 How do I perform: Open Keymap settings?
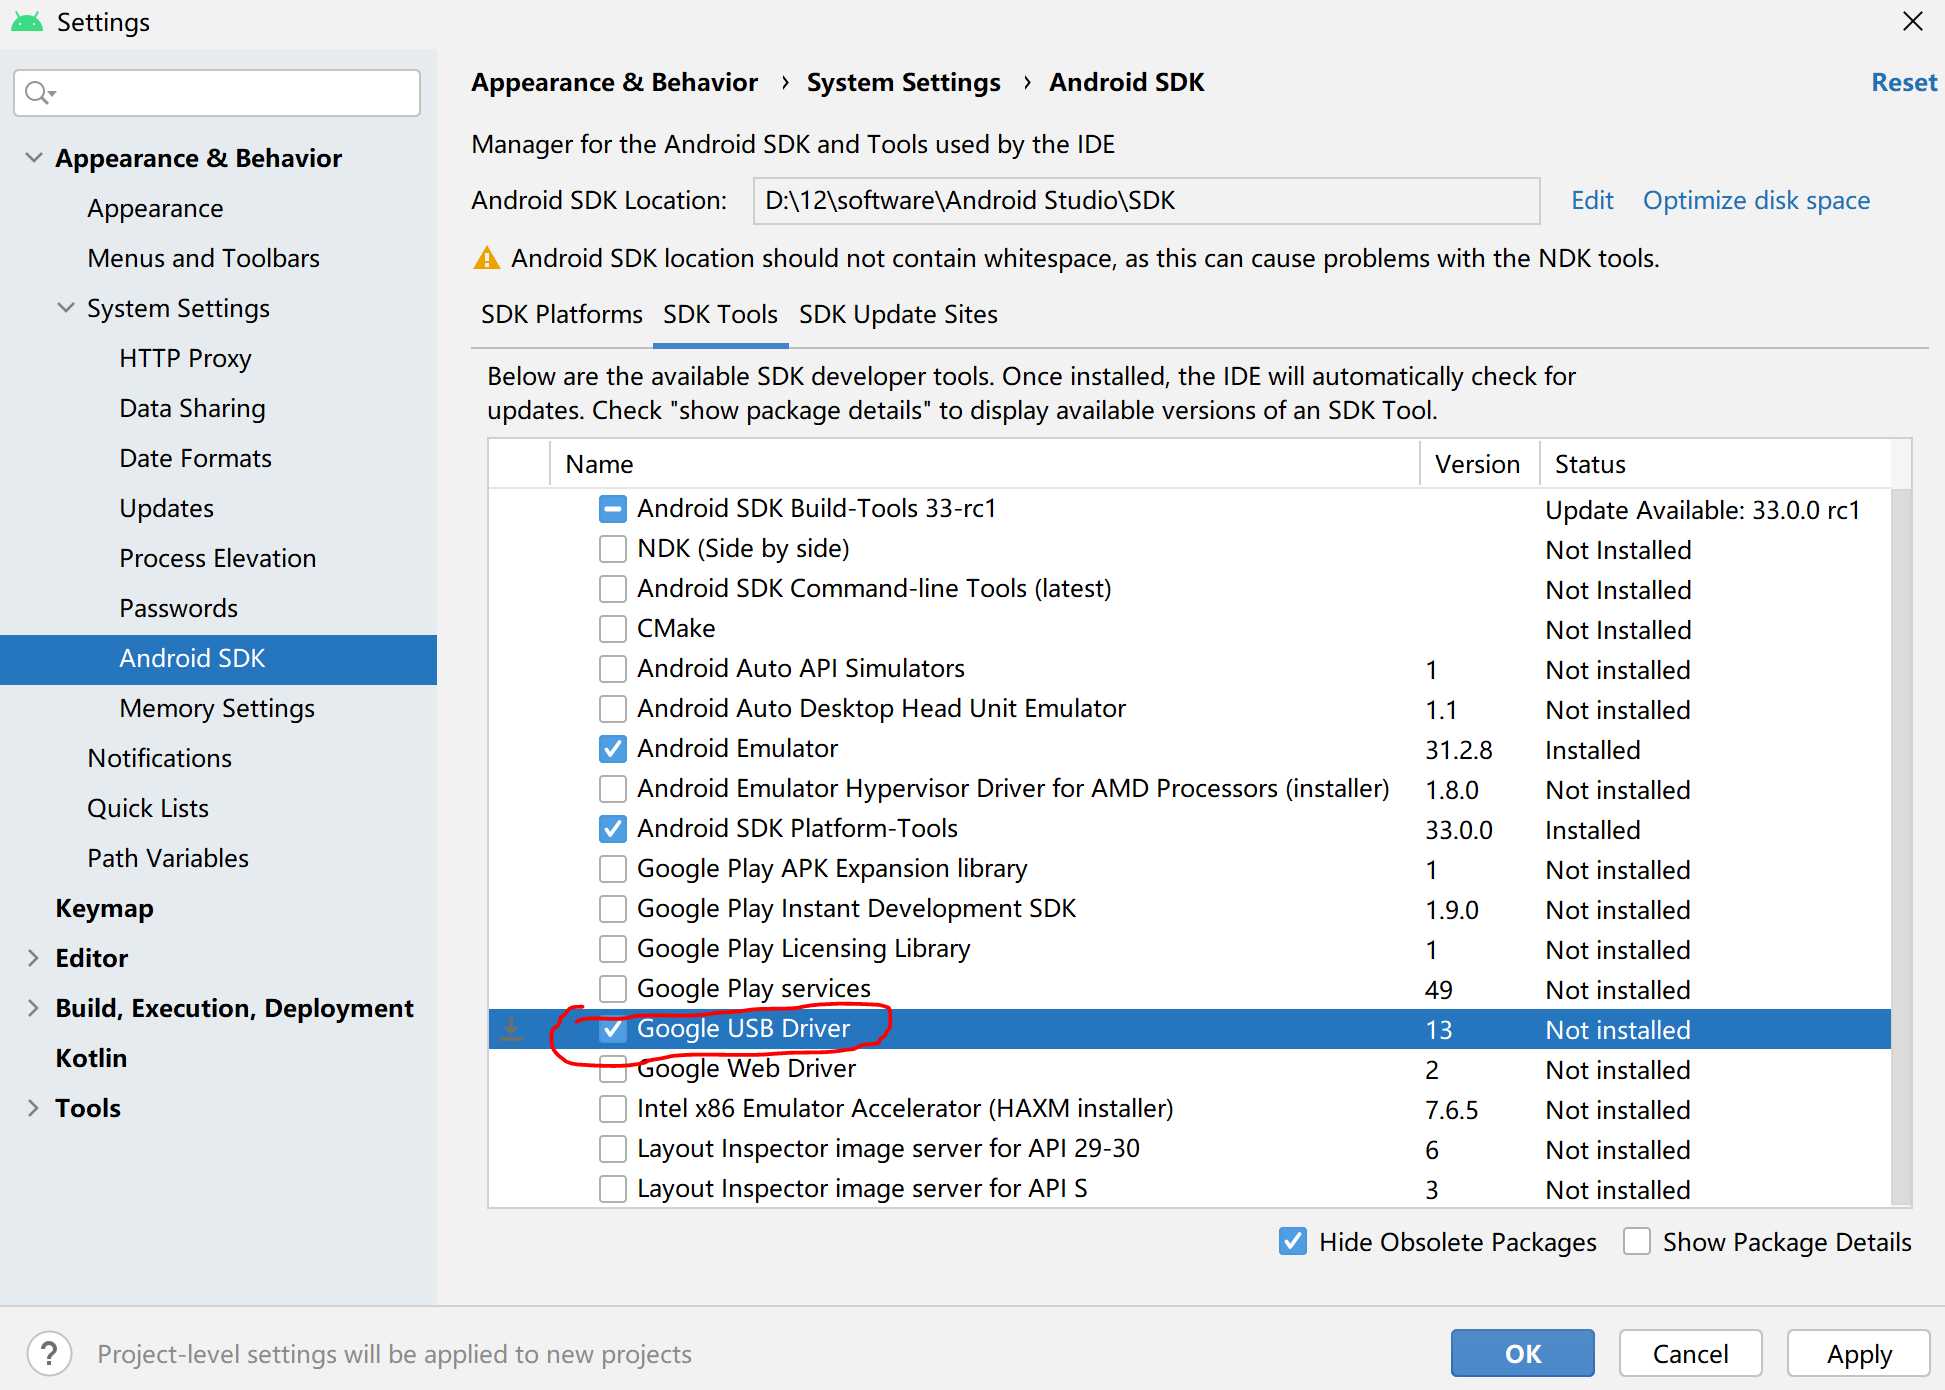tap(104, 909)
